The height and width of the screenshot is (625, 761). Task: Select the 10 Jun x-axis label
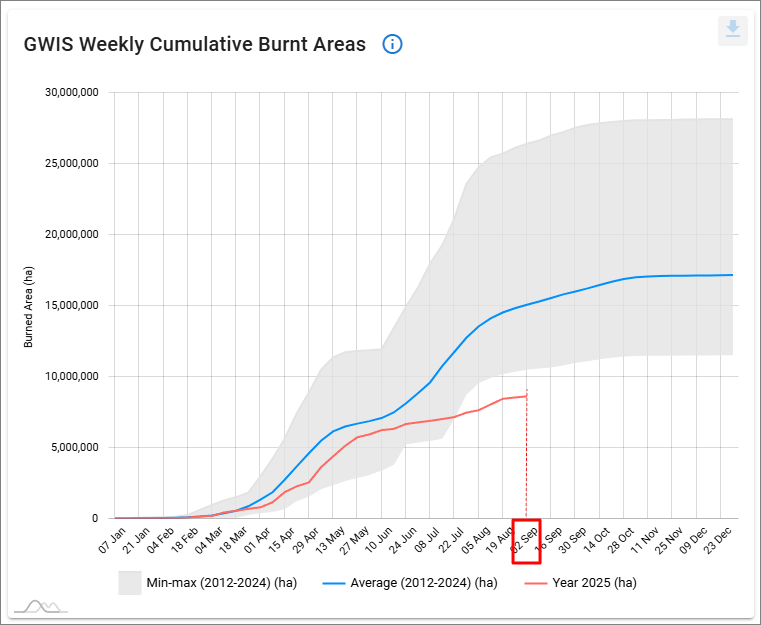pos(379,540)
